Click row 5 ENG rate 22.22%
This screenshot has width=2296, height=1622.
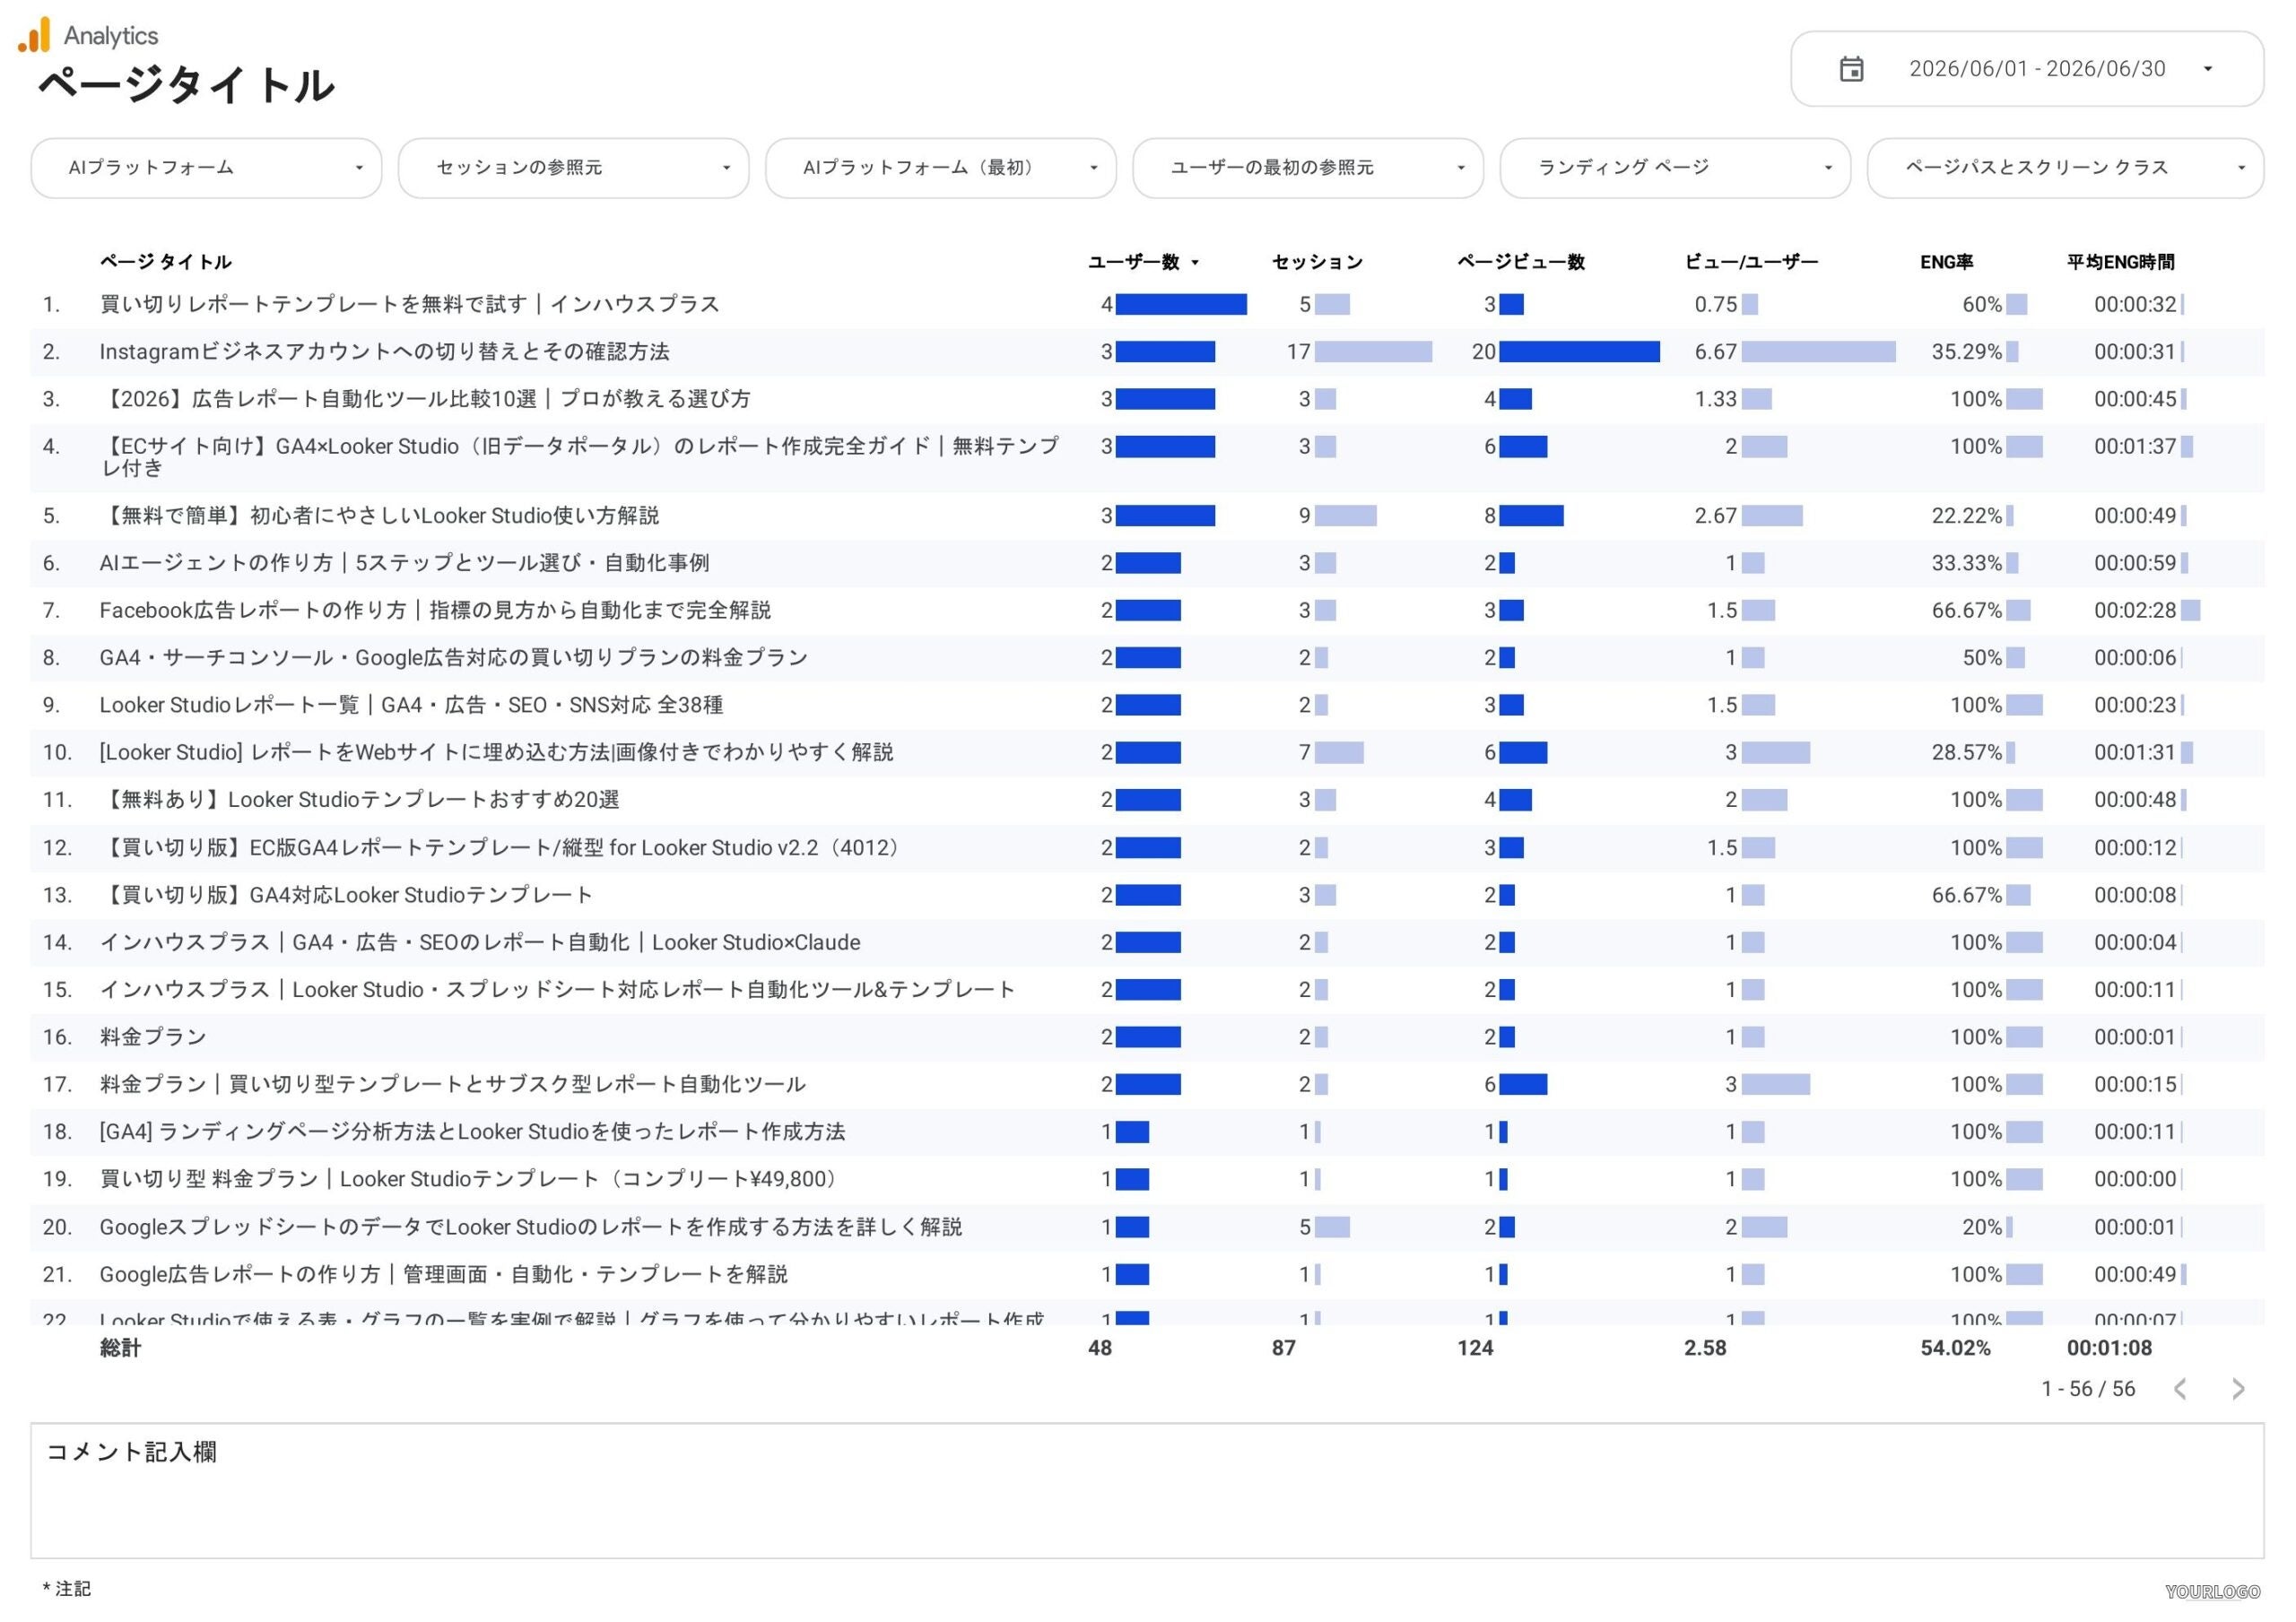coord(1967,516)
